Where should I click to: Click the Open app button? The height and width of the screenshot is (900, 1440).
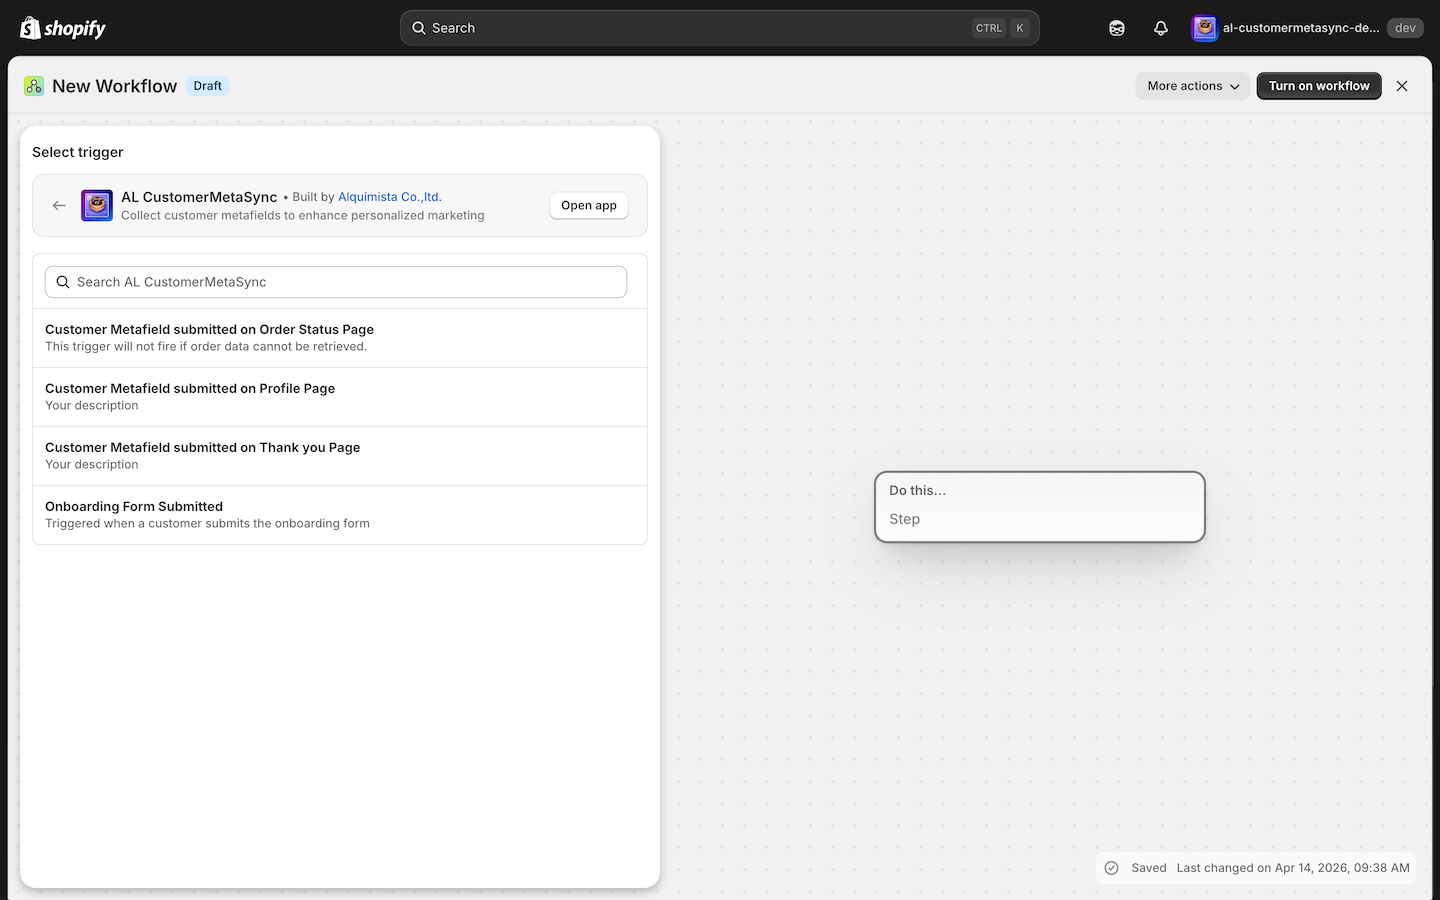tap(589, 205)
